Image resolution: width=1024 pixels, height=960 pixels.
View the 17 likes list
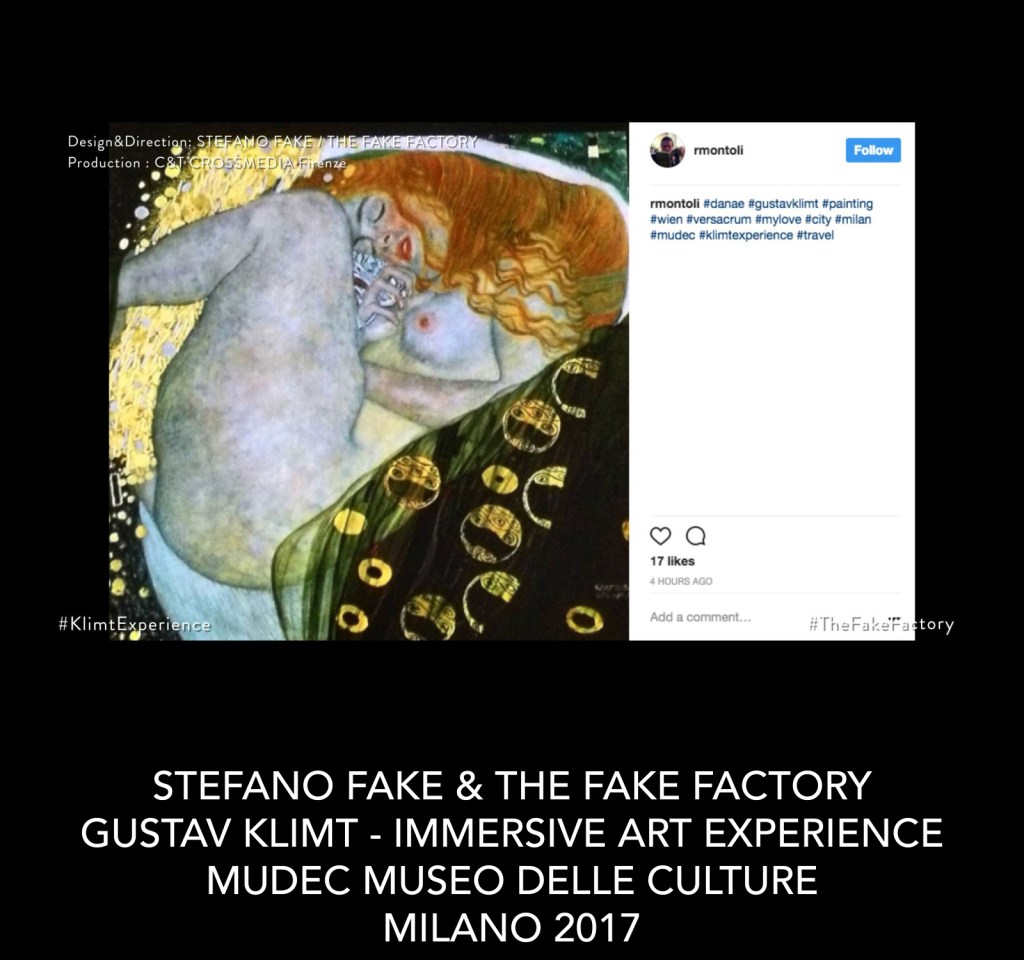click(x=672, y=561)
